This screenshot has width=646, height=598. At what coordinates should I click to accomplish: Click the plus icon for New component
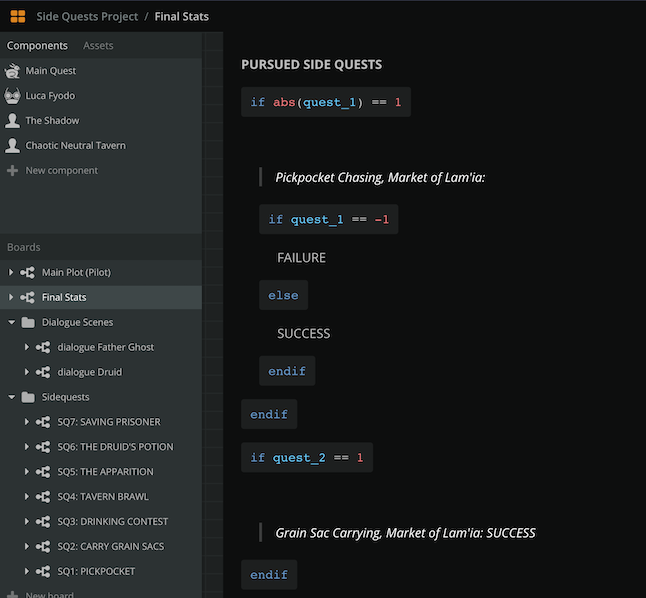pos(12,171)
